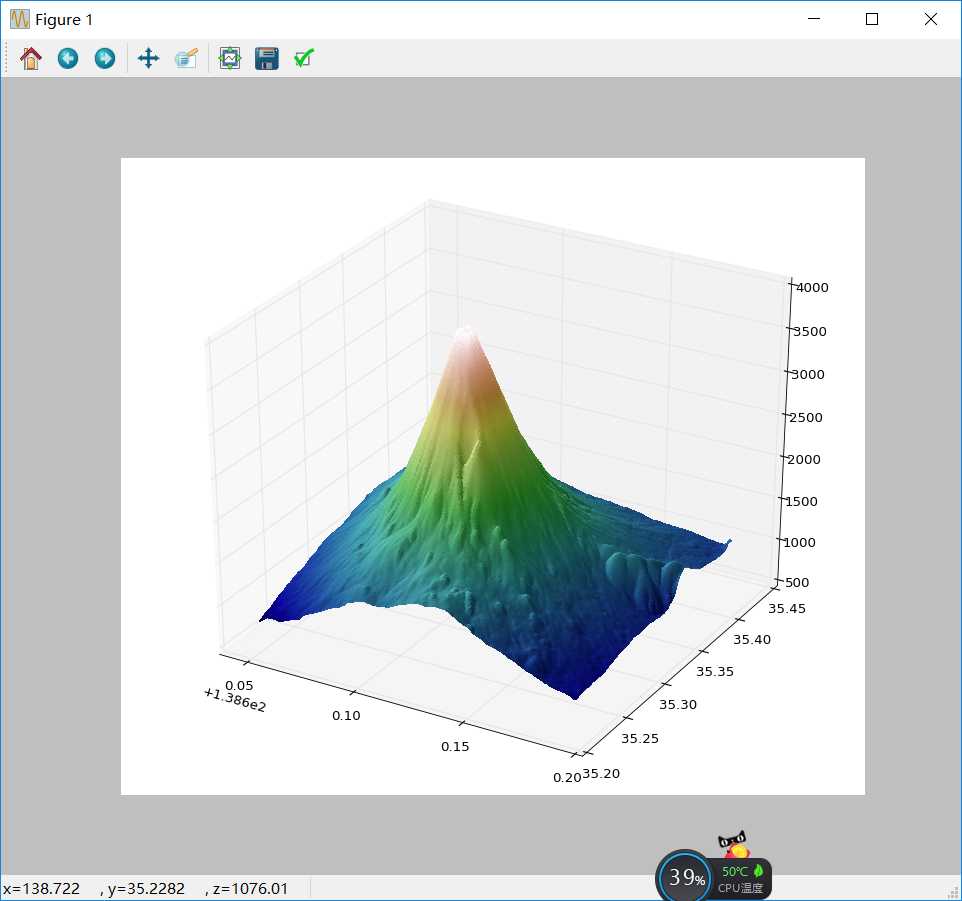Click the 39% CPU usage circle

tap(686, 878)
